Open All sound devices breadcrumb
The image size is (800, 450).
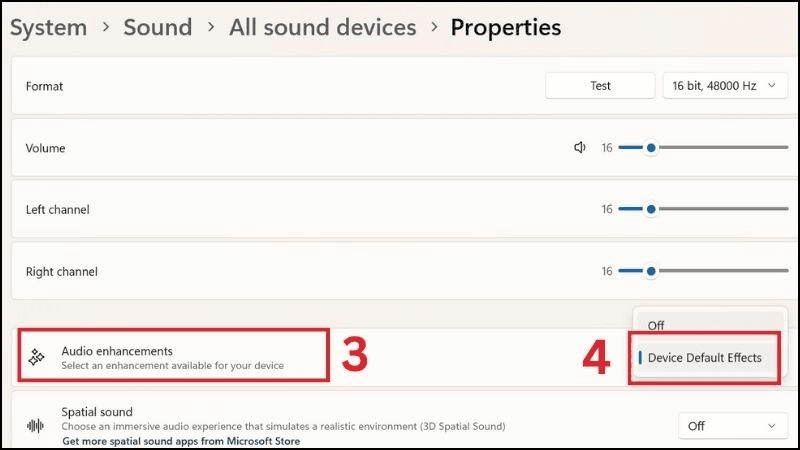point(322,27)
